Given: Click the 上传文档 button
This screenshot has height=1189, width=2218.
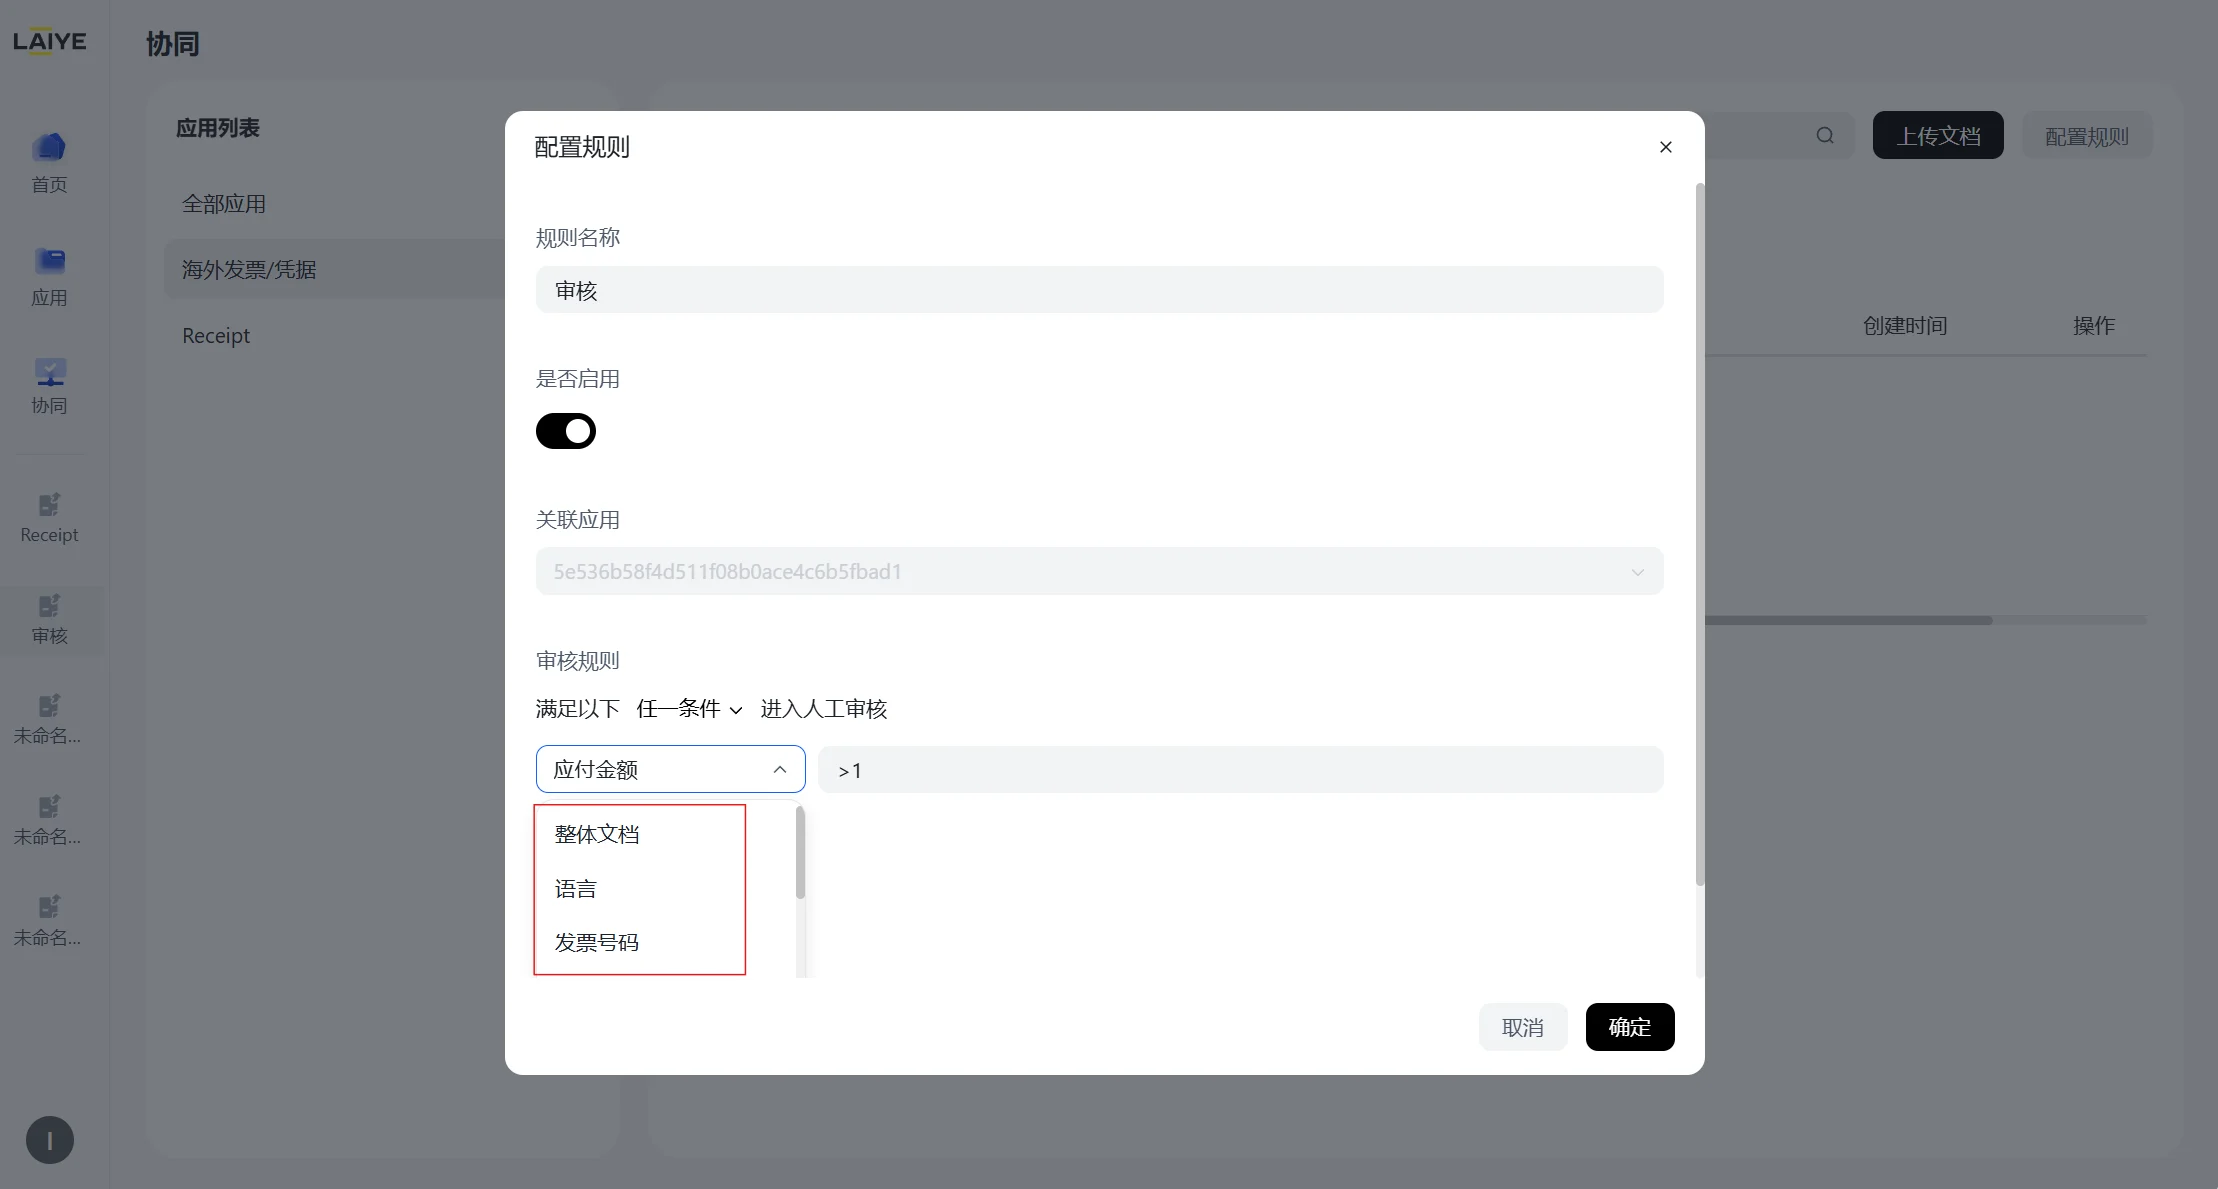Looking at the screenshot, I should (1938, 135).
